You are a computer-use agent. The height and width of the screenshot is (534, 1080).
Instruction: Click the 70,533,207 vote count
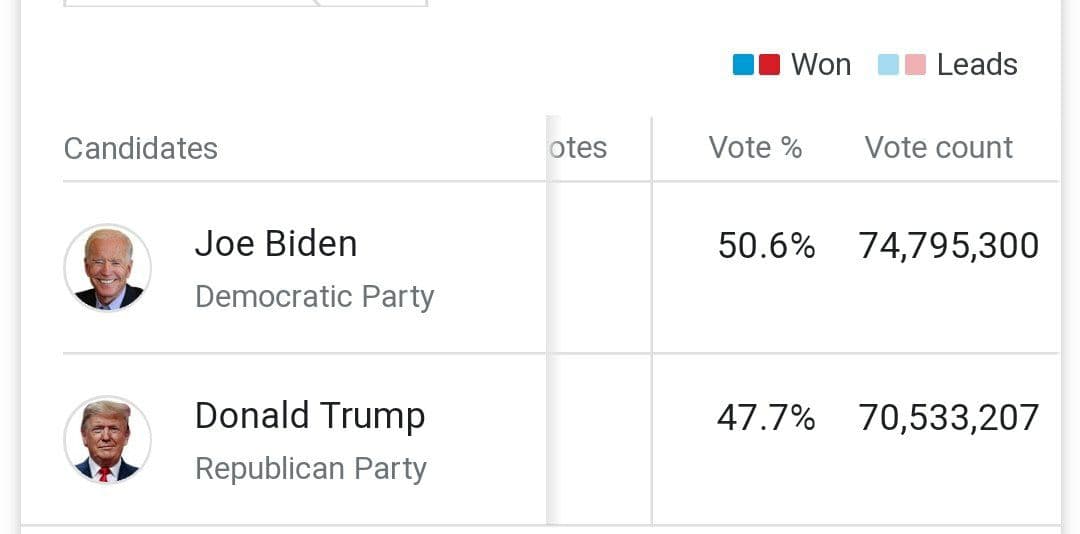coord(948,418)
